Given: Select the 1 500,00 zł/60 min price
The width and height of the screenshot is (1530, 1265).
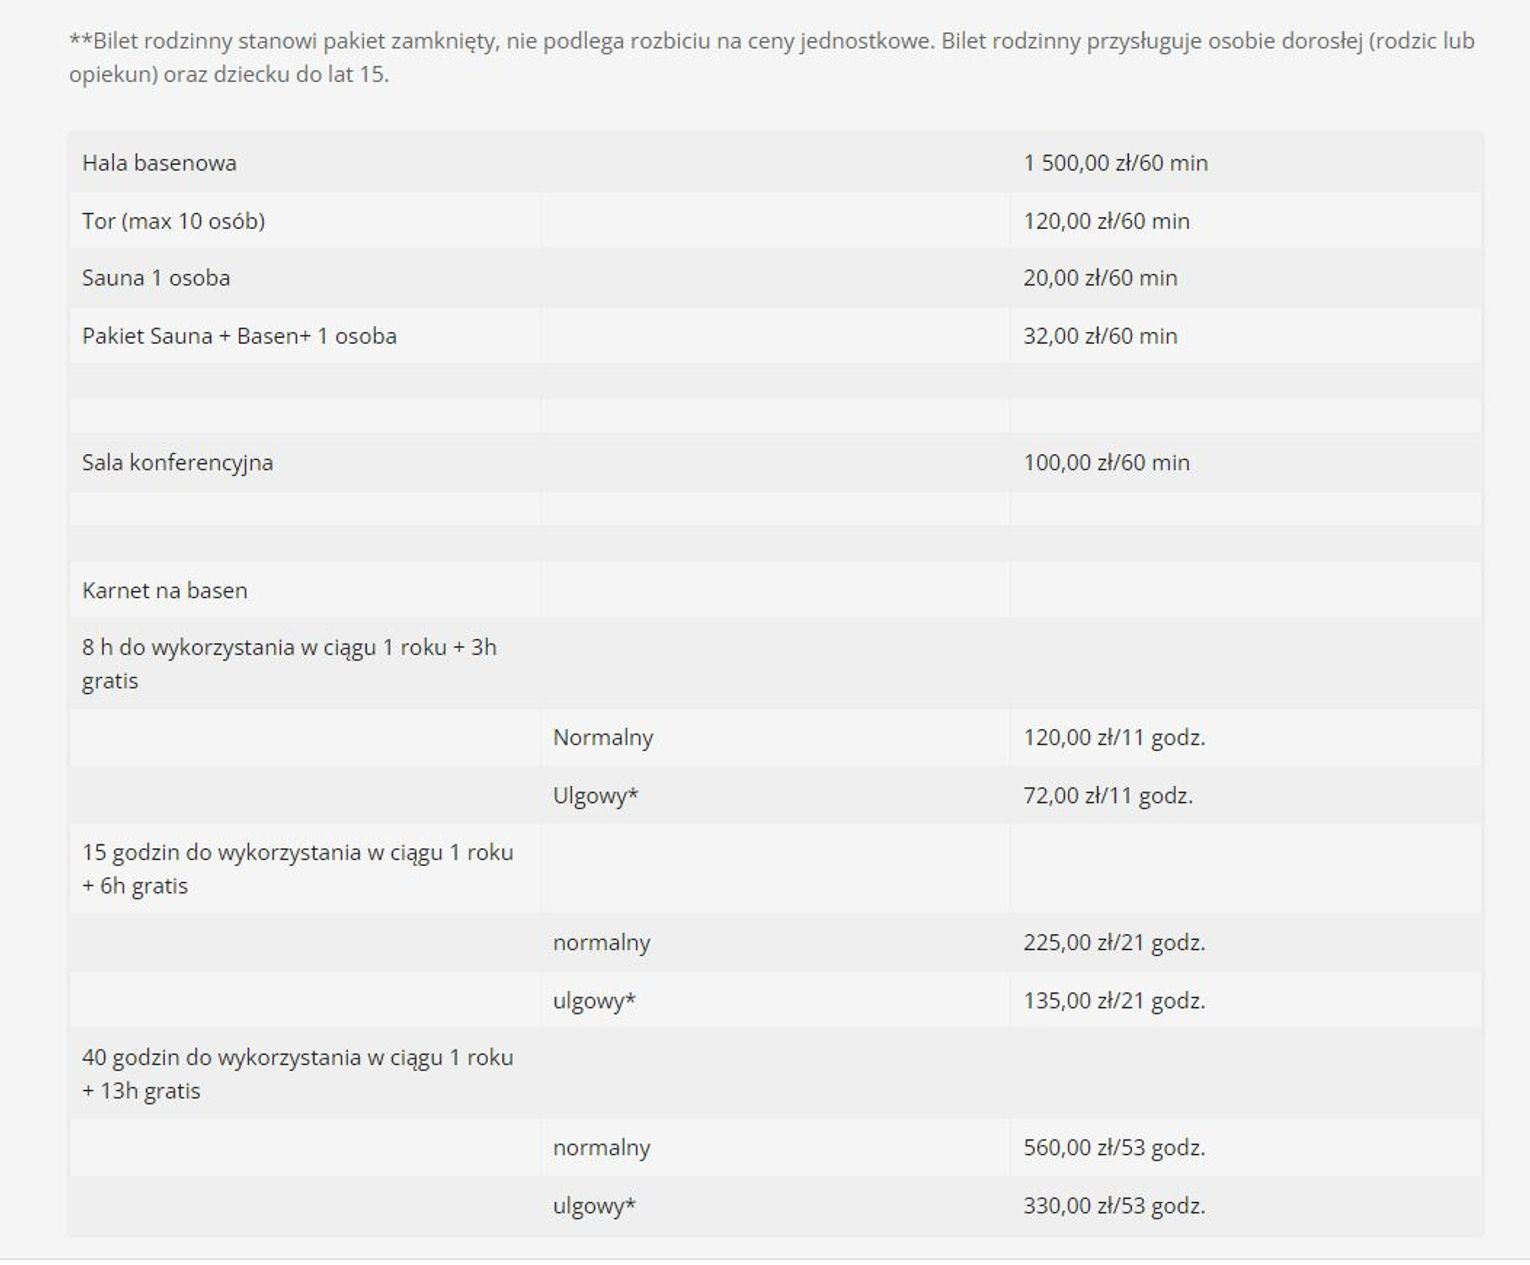Looking at the screenshot, I should pyautogui.click(x=1115, y=163).
